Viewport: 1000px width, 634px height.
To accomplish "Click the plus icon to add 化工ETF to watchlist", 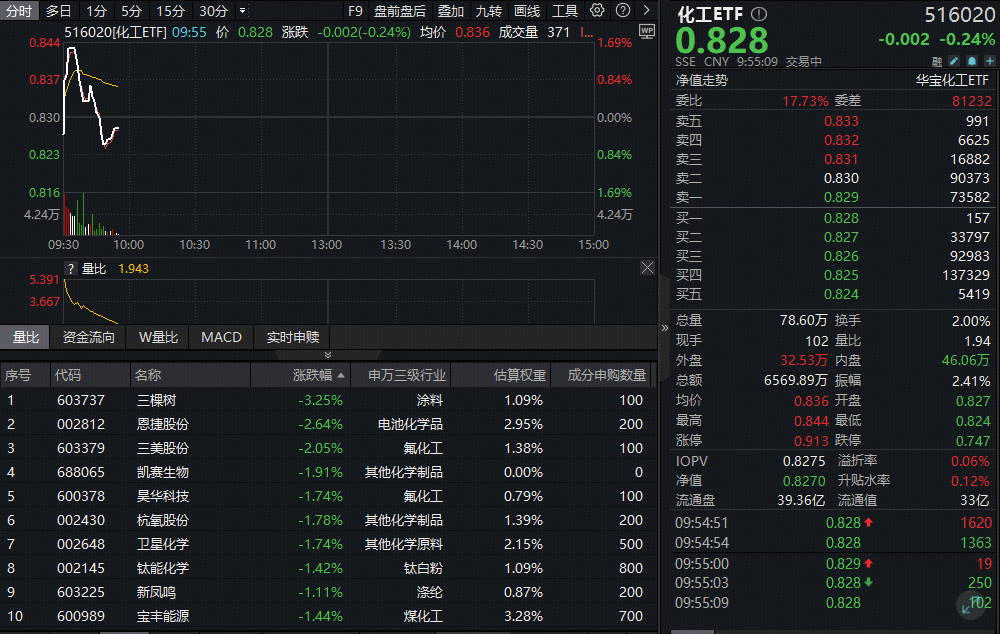I will point(989,61).
